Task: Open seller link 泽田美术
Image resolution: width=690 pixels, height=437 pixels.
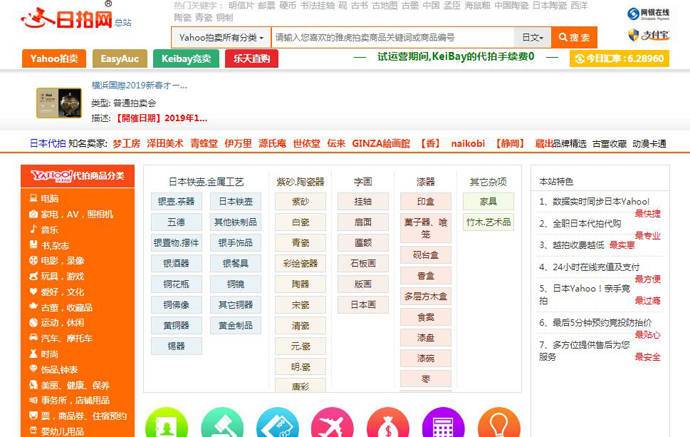Action: pyautogui.click(x=165, y=143)
